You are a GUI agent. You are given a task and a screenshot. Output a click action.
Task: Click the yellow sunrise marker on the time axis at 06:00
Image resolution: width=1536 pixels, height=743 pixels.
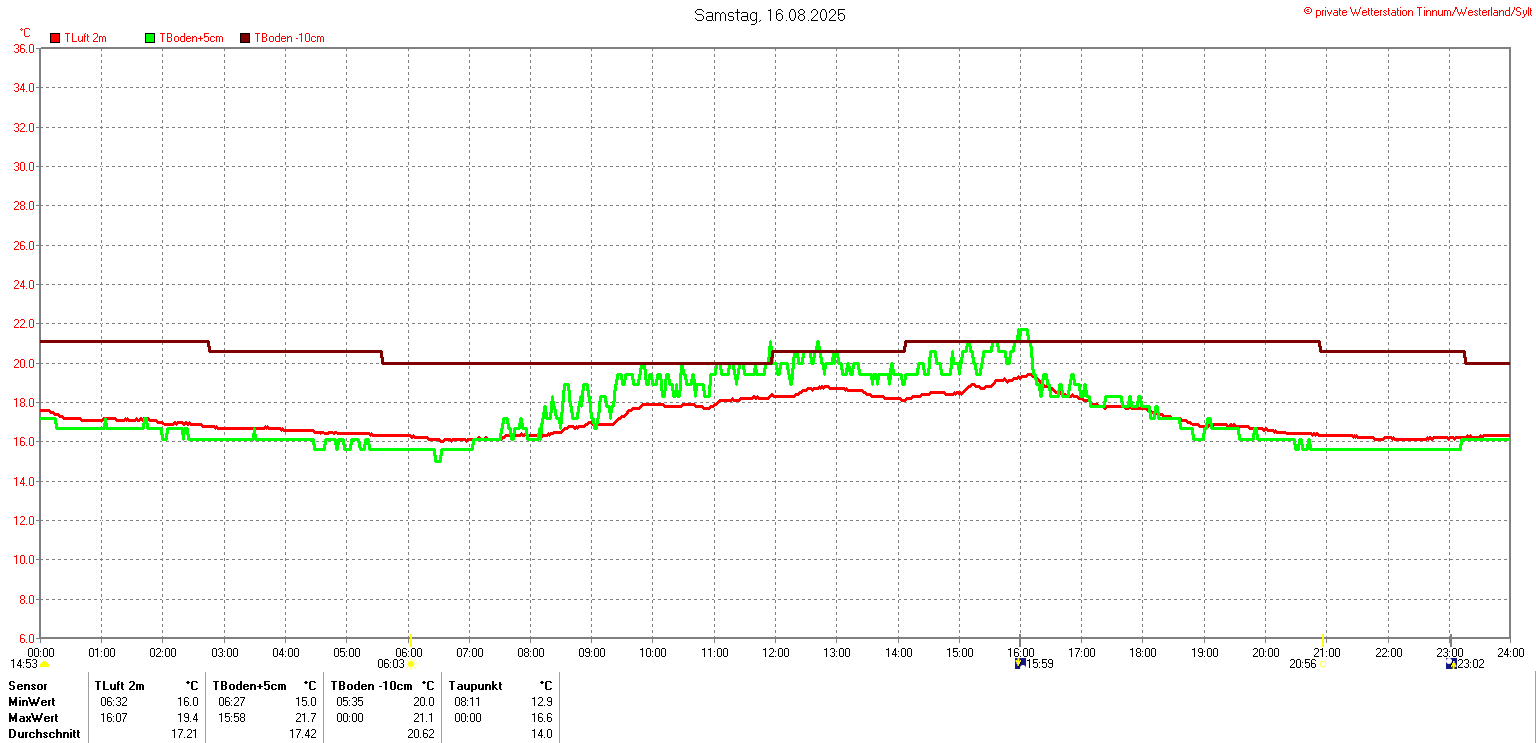[410, 640]
